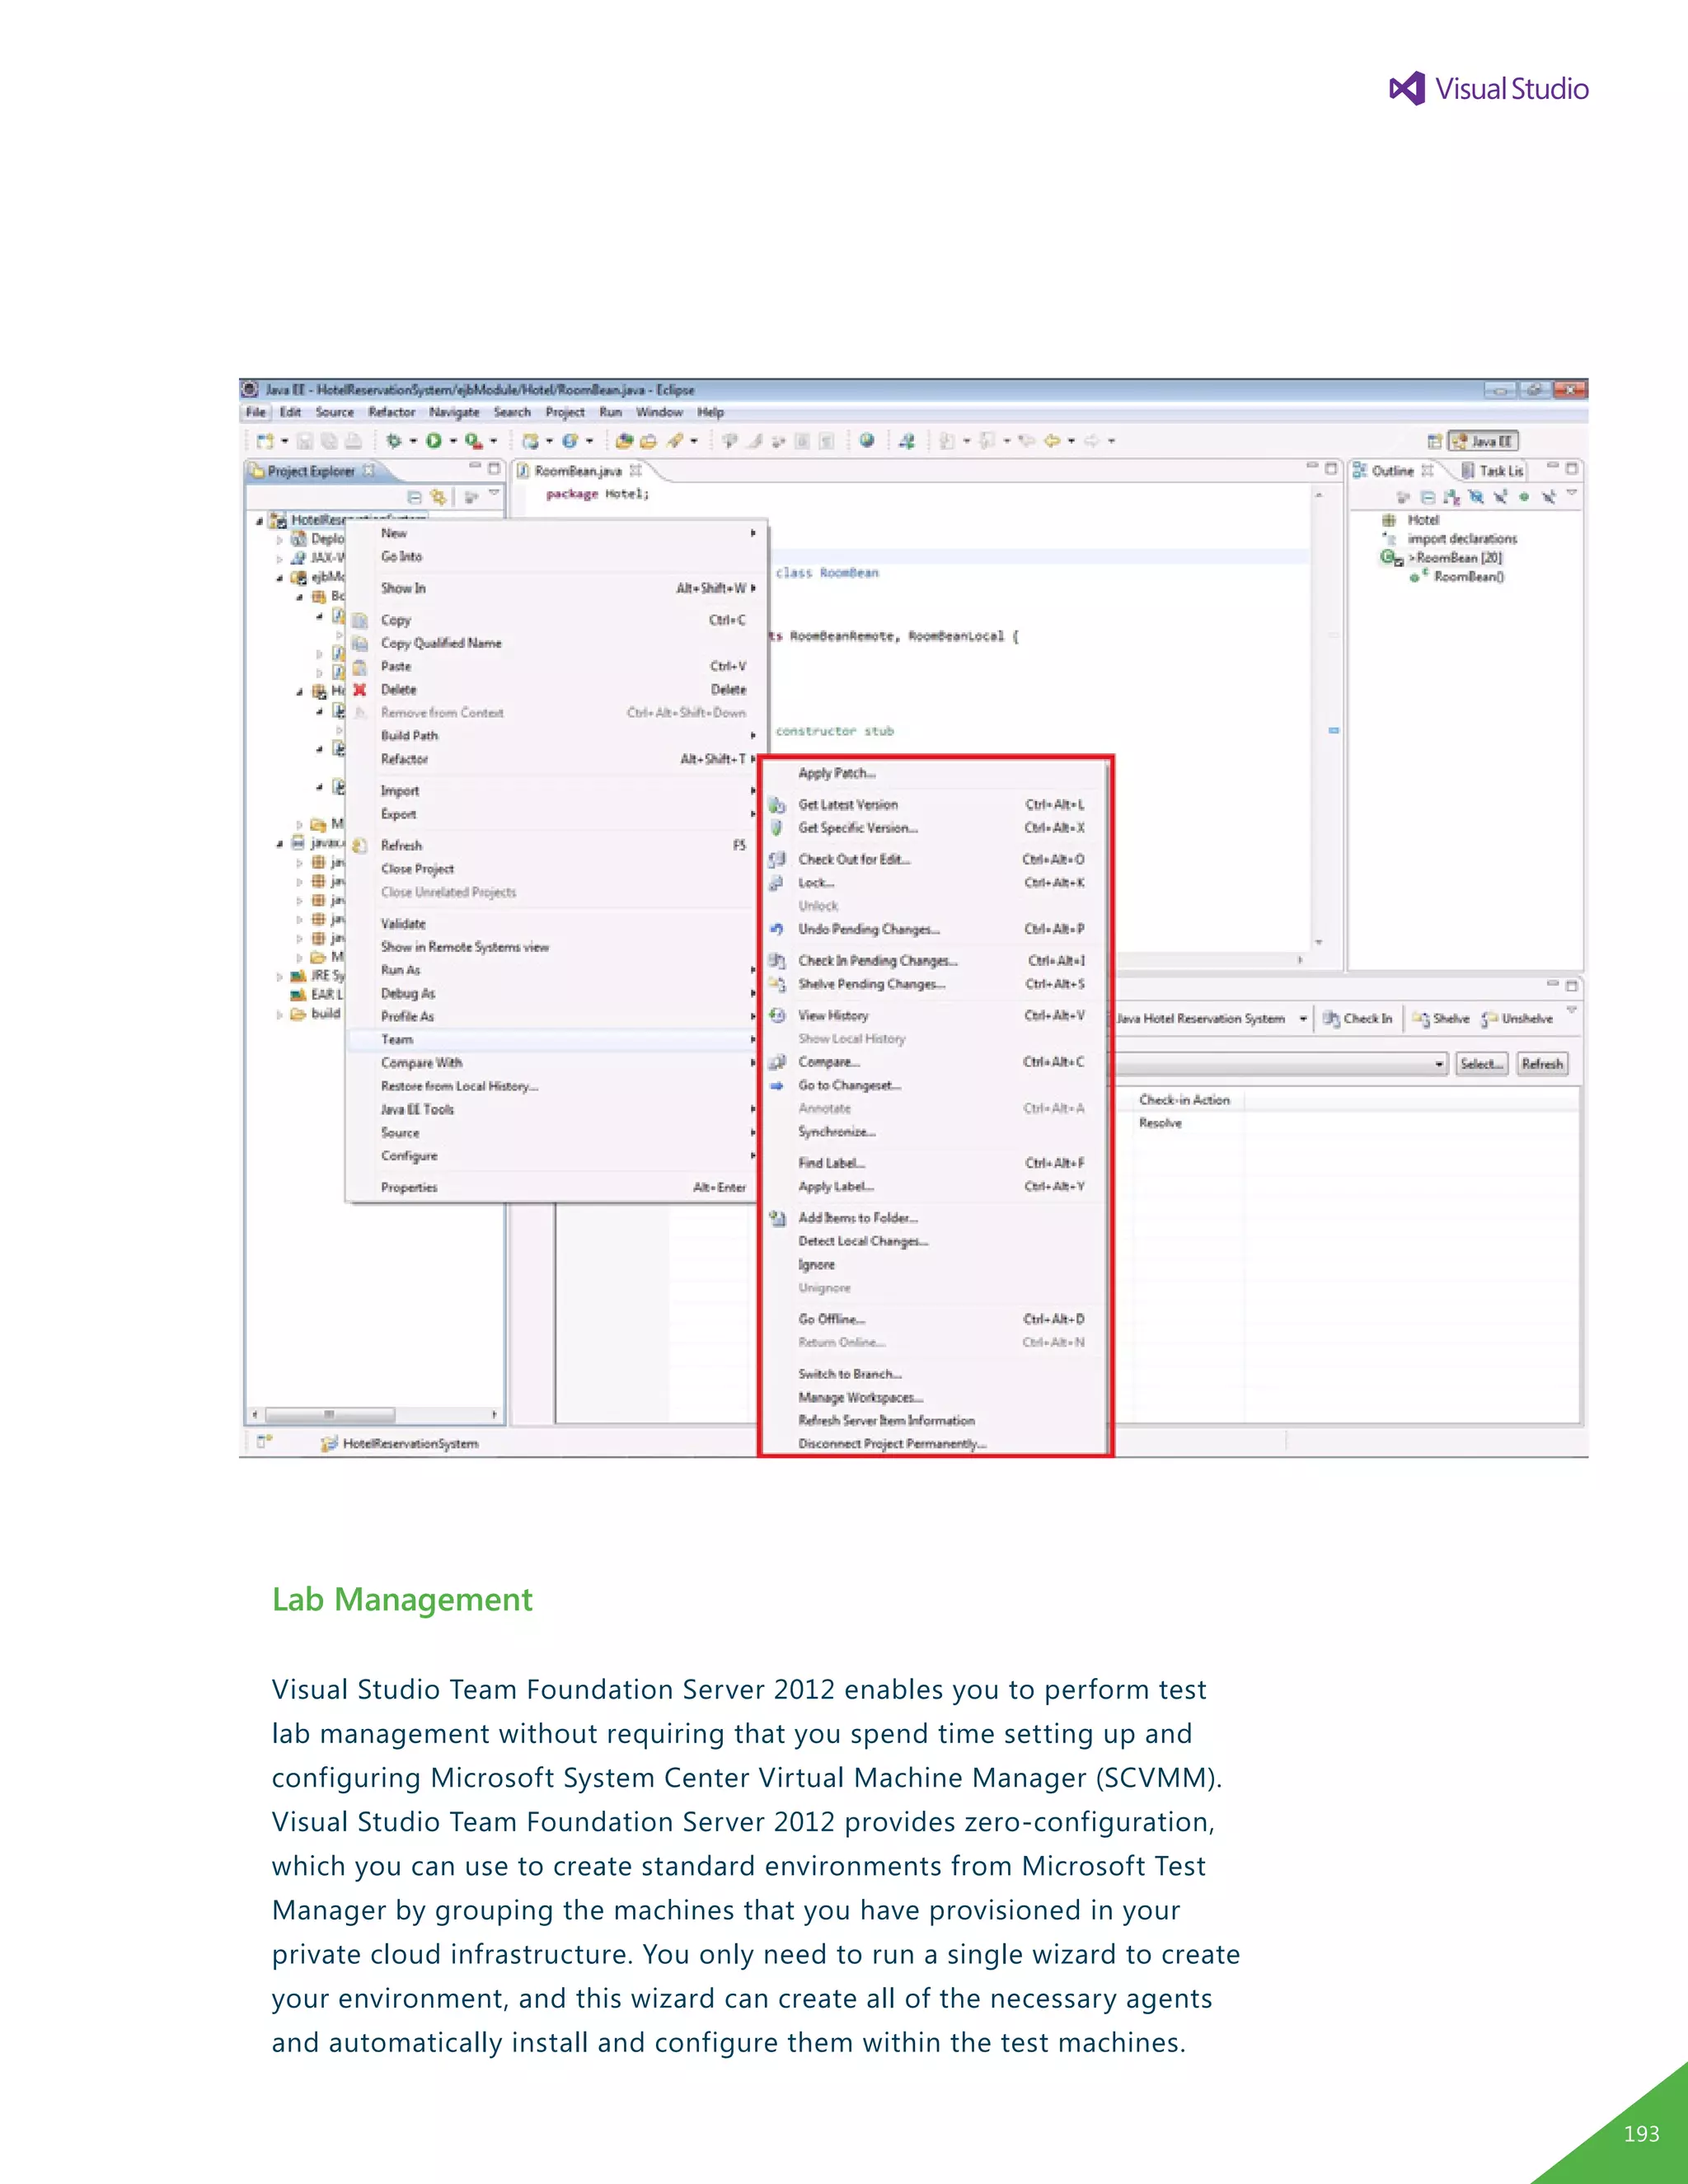This screenshot has height=2184, width=1688.
Task: Click the Check In toolbar button
Action: [1357, 1018]
